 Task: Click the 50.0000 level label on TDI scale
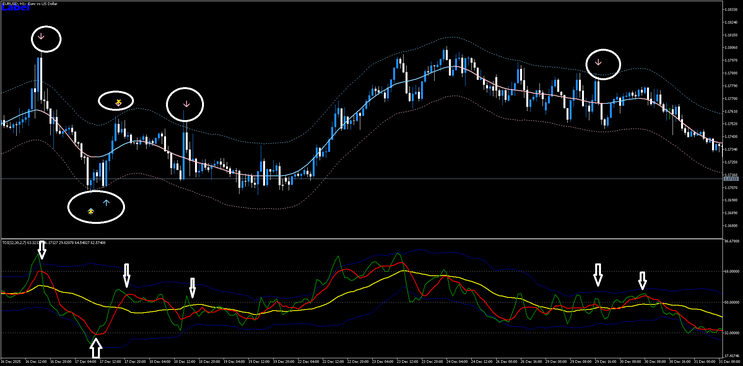click(732, 302)
